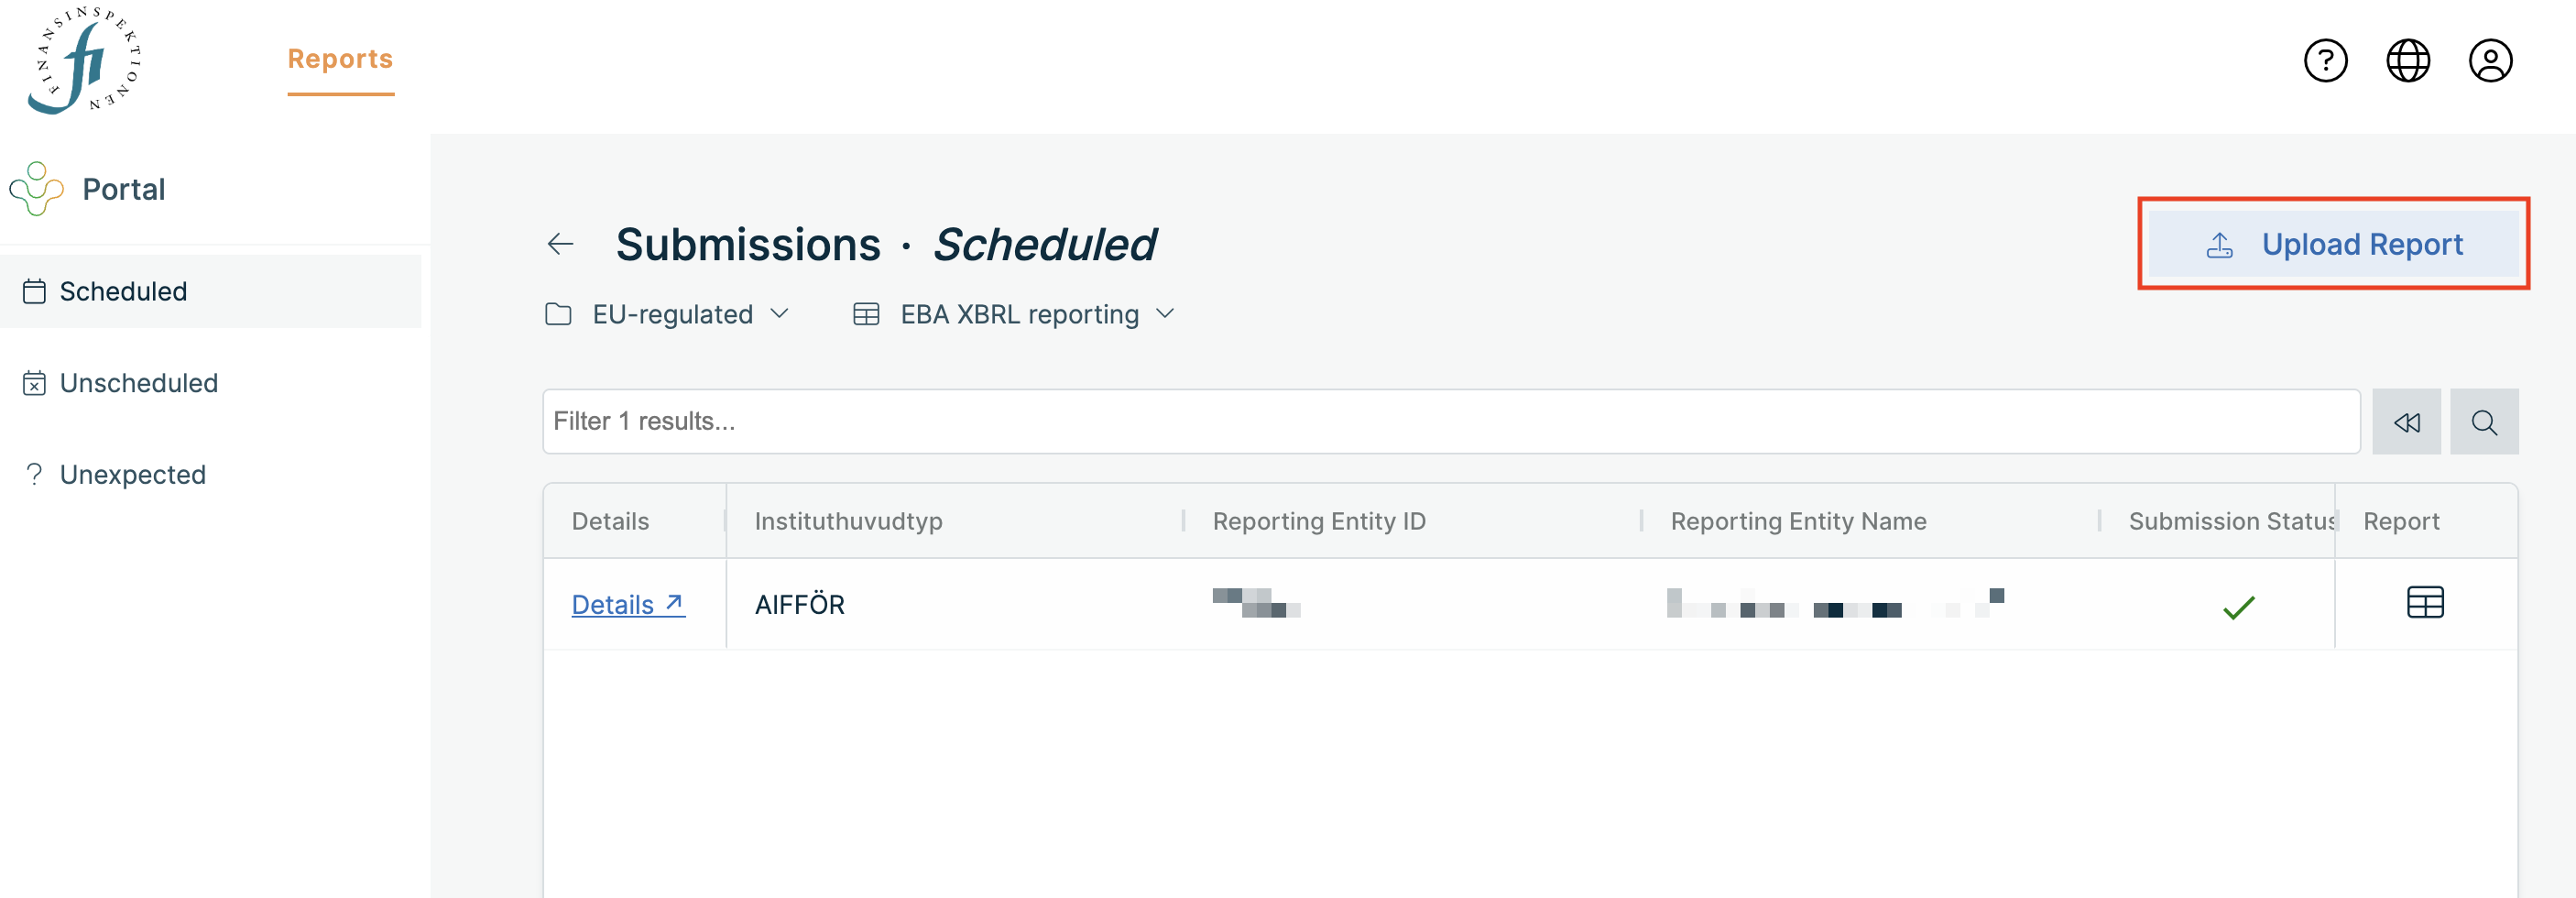This screenshot has width=2576, height=898.
Task: Click the magnifier search button
Action: (x=2484, y=422)
